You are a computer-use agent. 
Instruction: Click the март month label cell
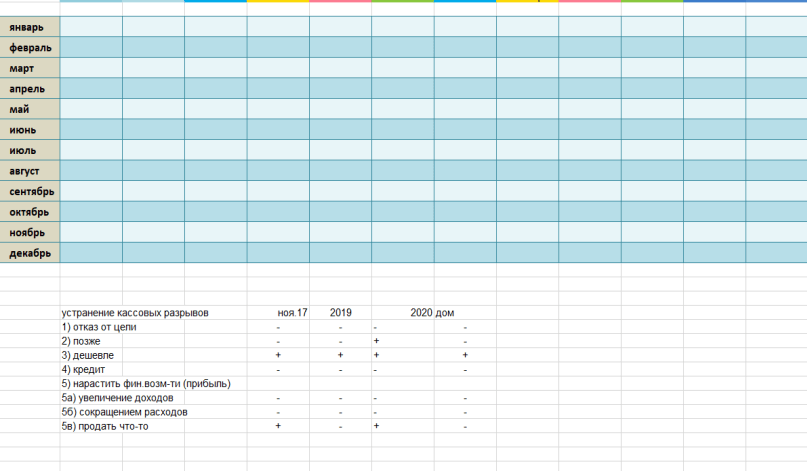point(30,68)
